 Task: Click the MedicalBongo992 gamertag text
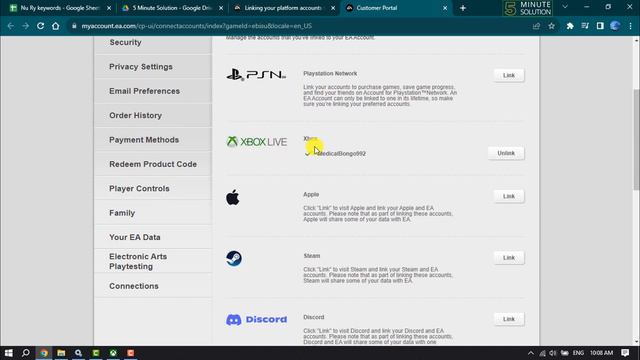click(x=341, y=153)
